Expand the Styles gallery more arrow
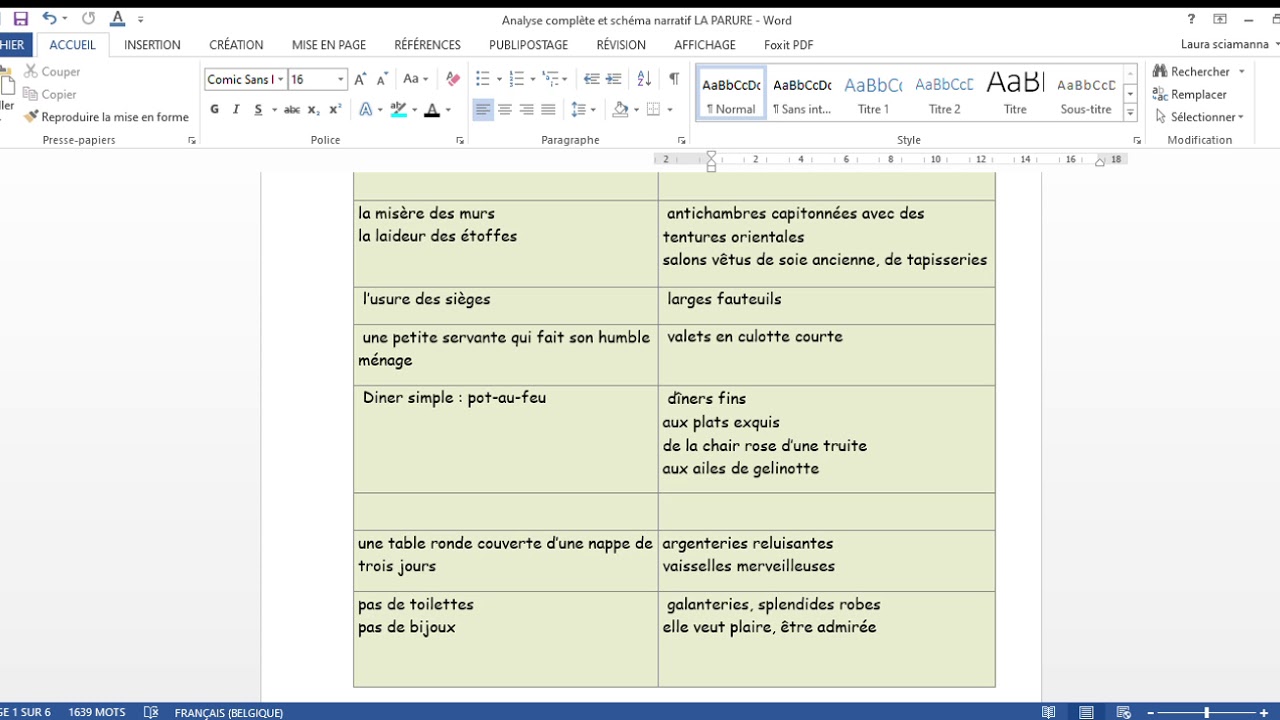1280x720 pixels. [1131, 113]
